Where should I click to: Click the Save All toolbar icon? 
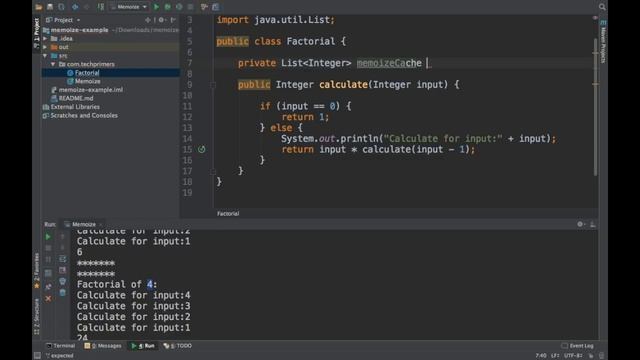tap(50, 7)
